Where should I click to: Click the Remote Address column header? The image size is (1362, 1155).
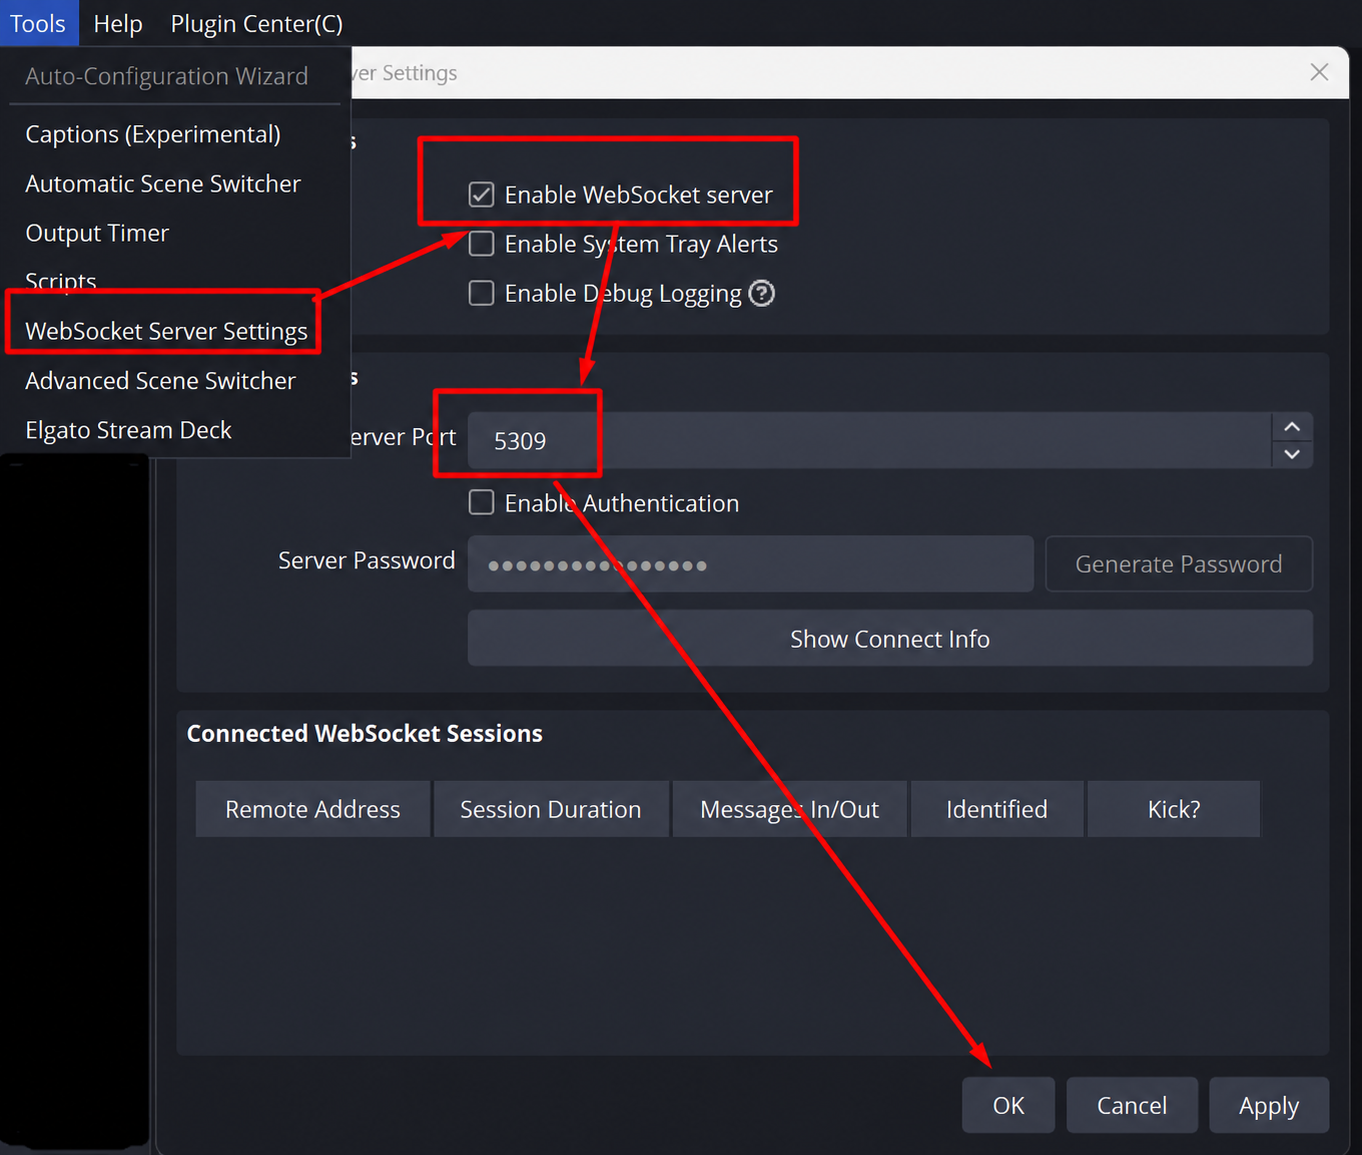[x=313, y=809]
